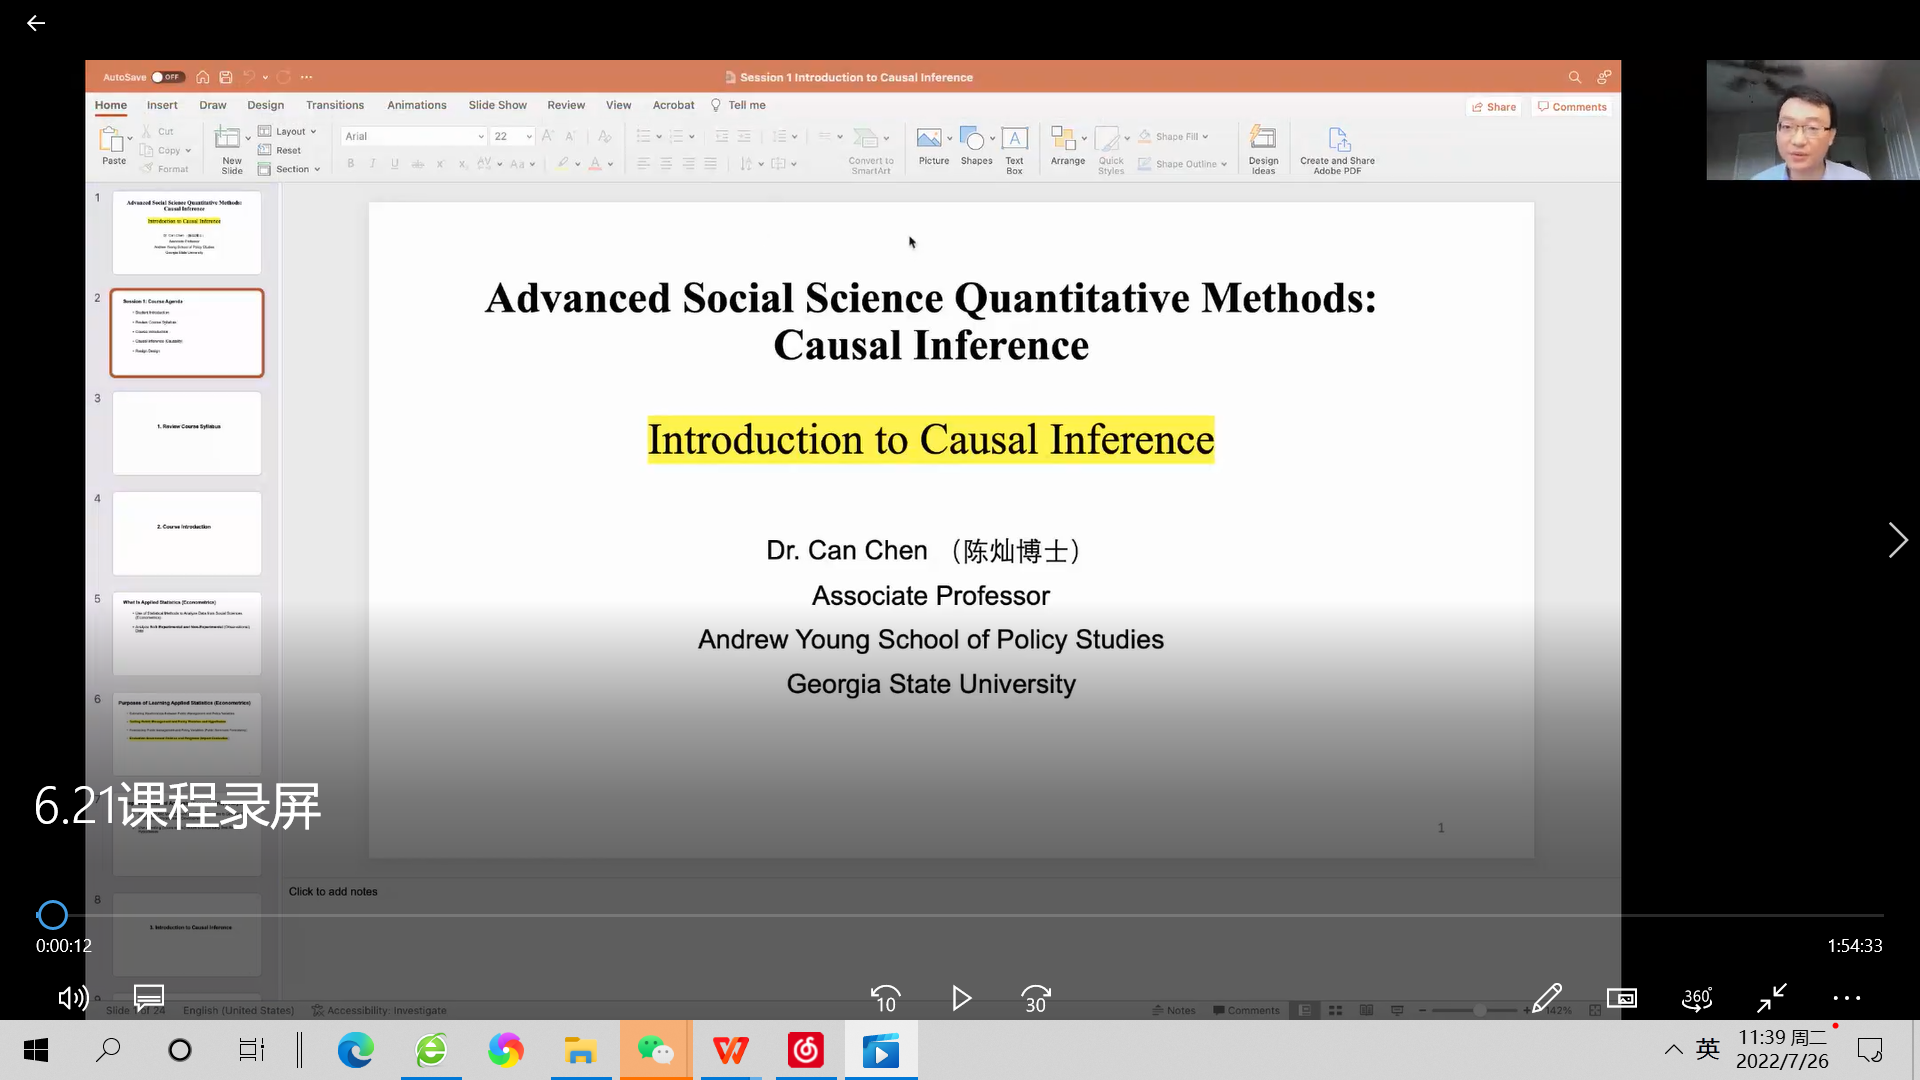
Task: Open the WPS Office taskbar icon
Action: [730, 1050]
